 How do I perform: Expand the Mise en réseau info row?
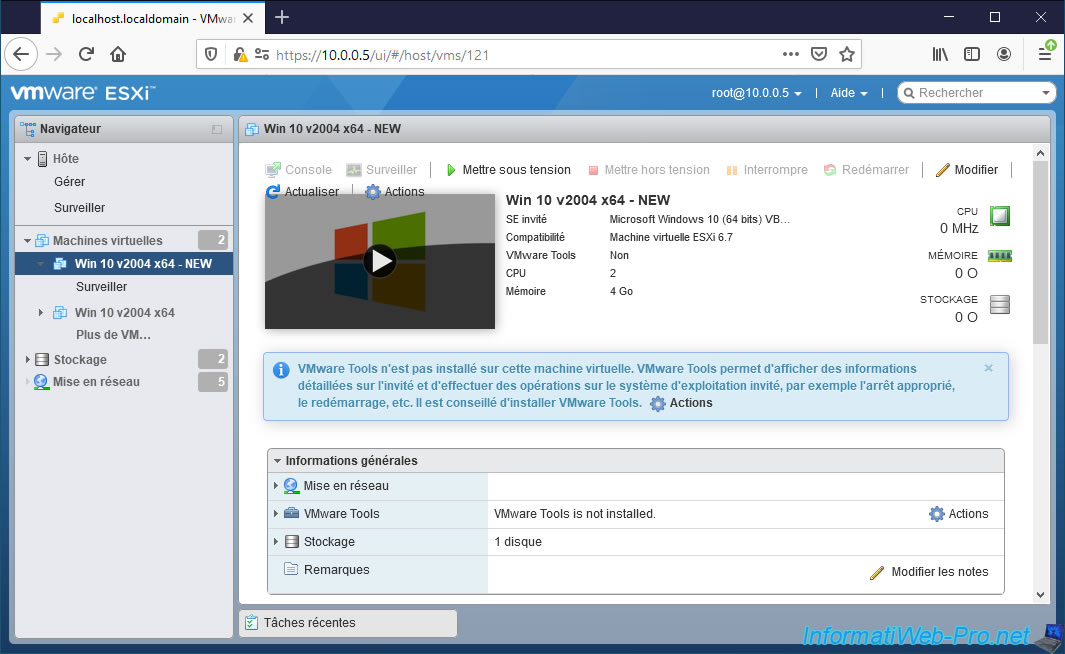276,486
